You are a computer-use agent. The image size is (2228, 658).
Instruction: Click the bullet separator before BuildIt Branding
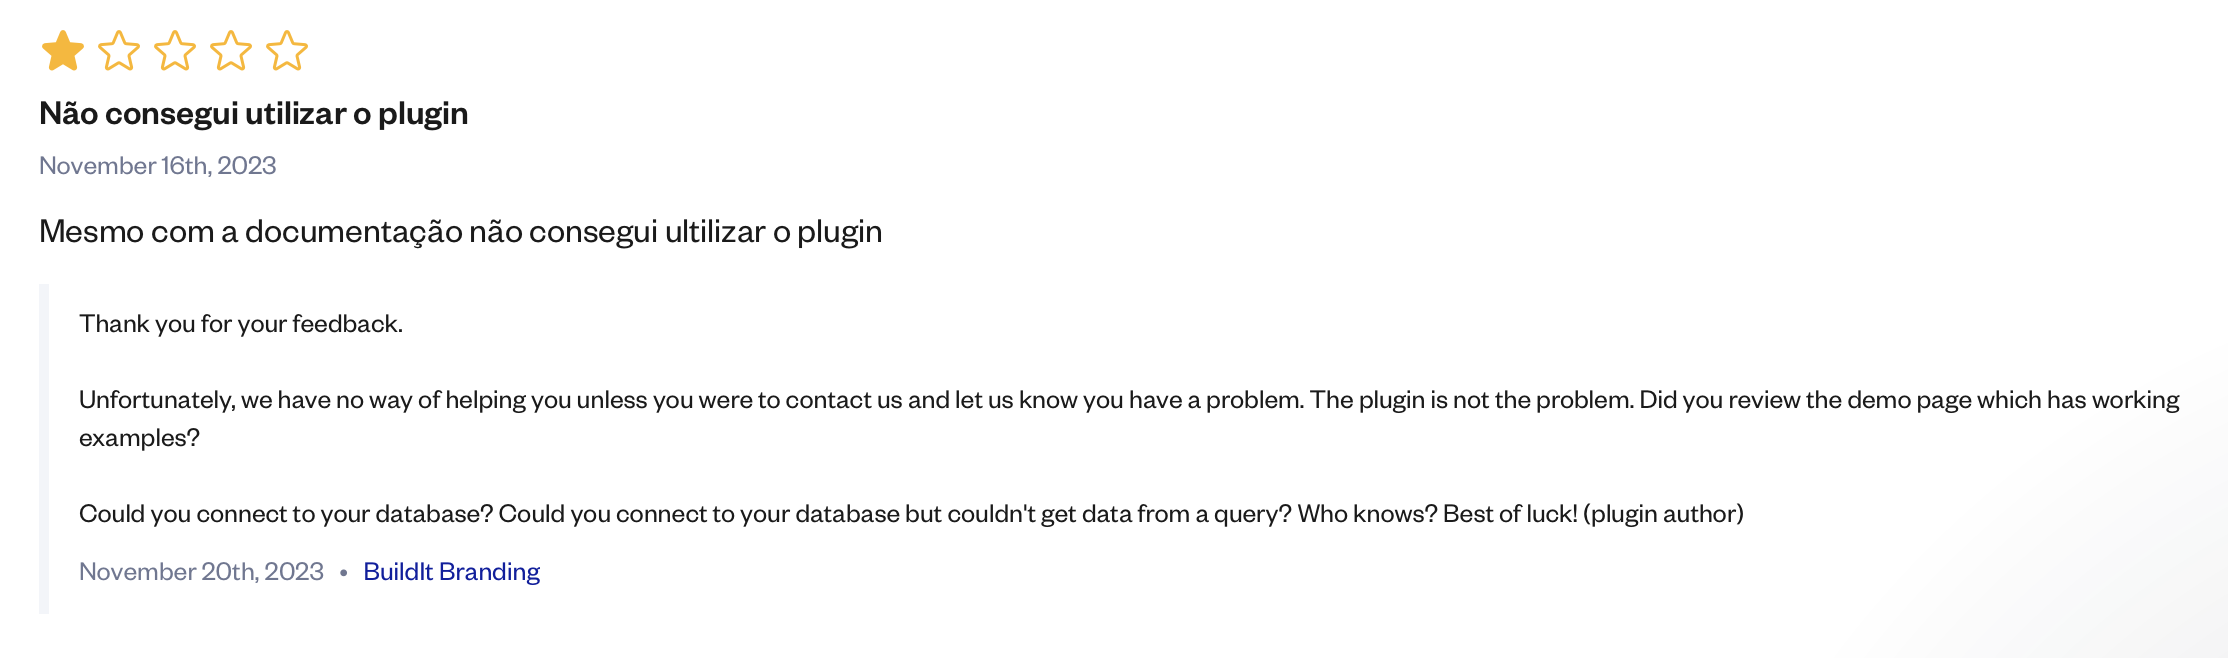click(343, 573)
